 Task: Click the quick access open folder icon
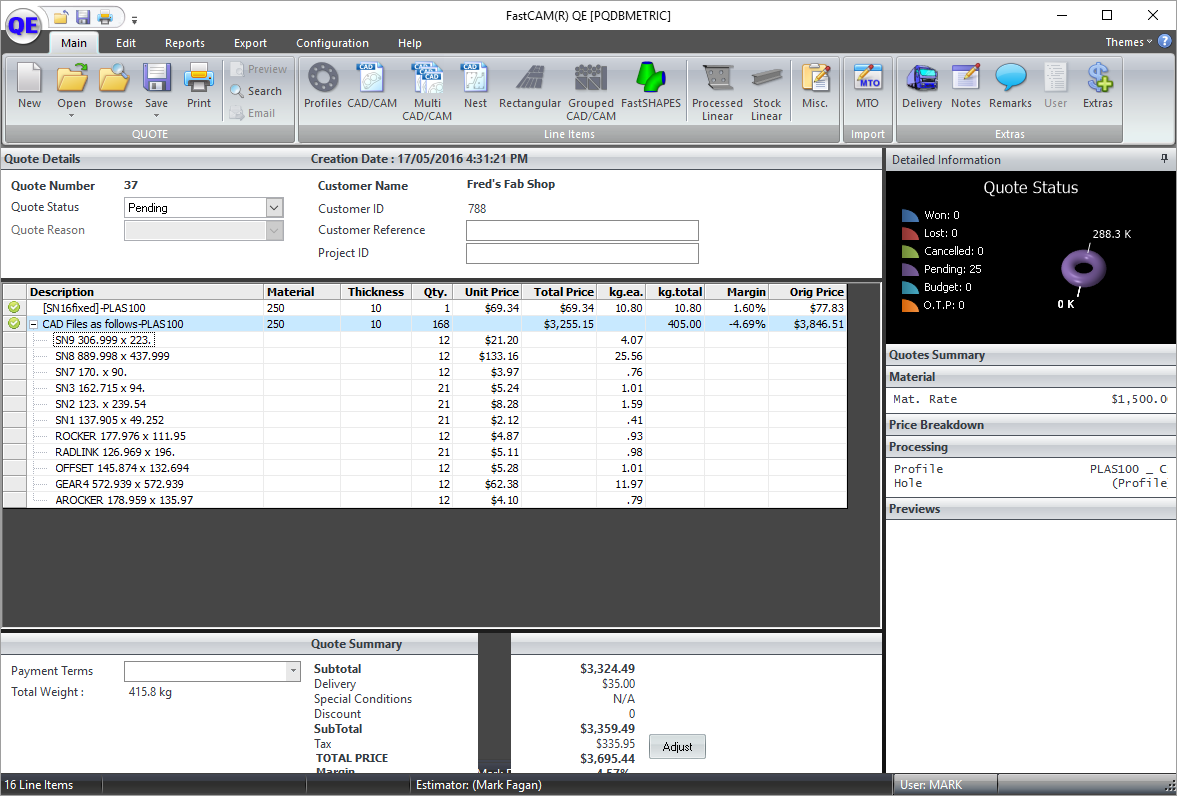point(62,17)
